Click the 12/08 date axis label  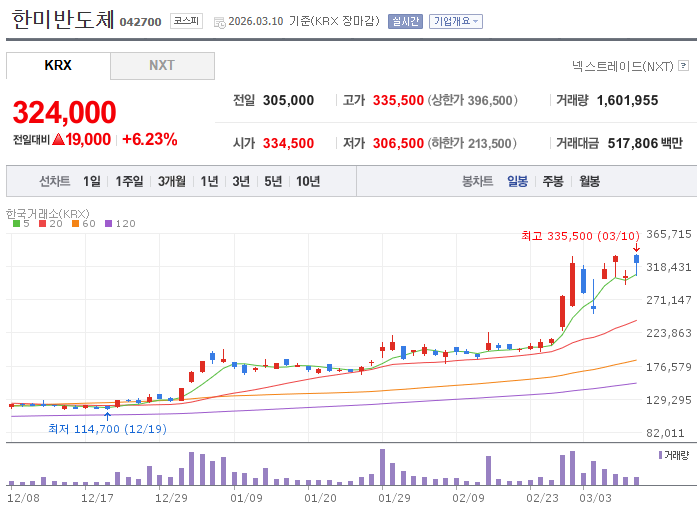point(24,498)
